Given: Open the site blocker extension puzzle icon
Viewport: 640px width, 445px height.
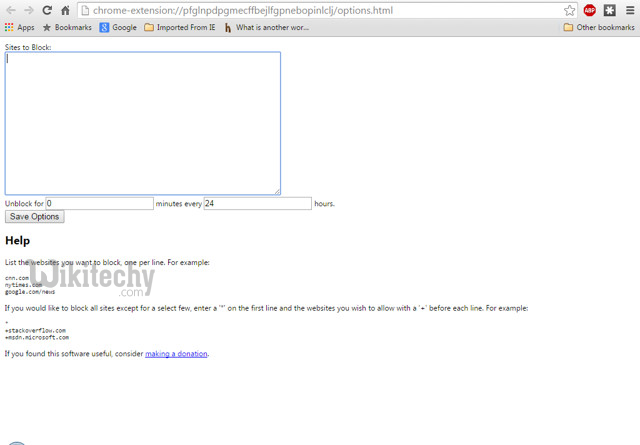Looking at the screenshot, I should [610, 11].
